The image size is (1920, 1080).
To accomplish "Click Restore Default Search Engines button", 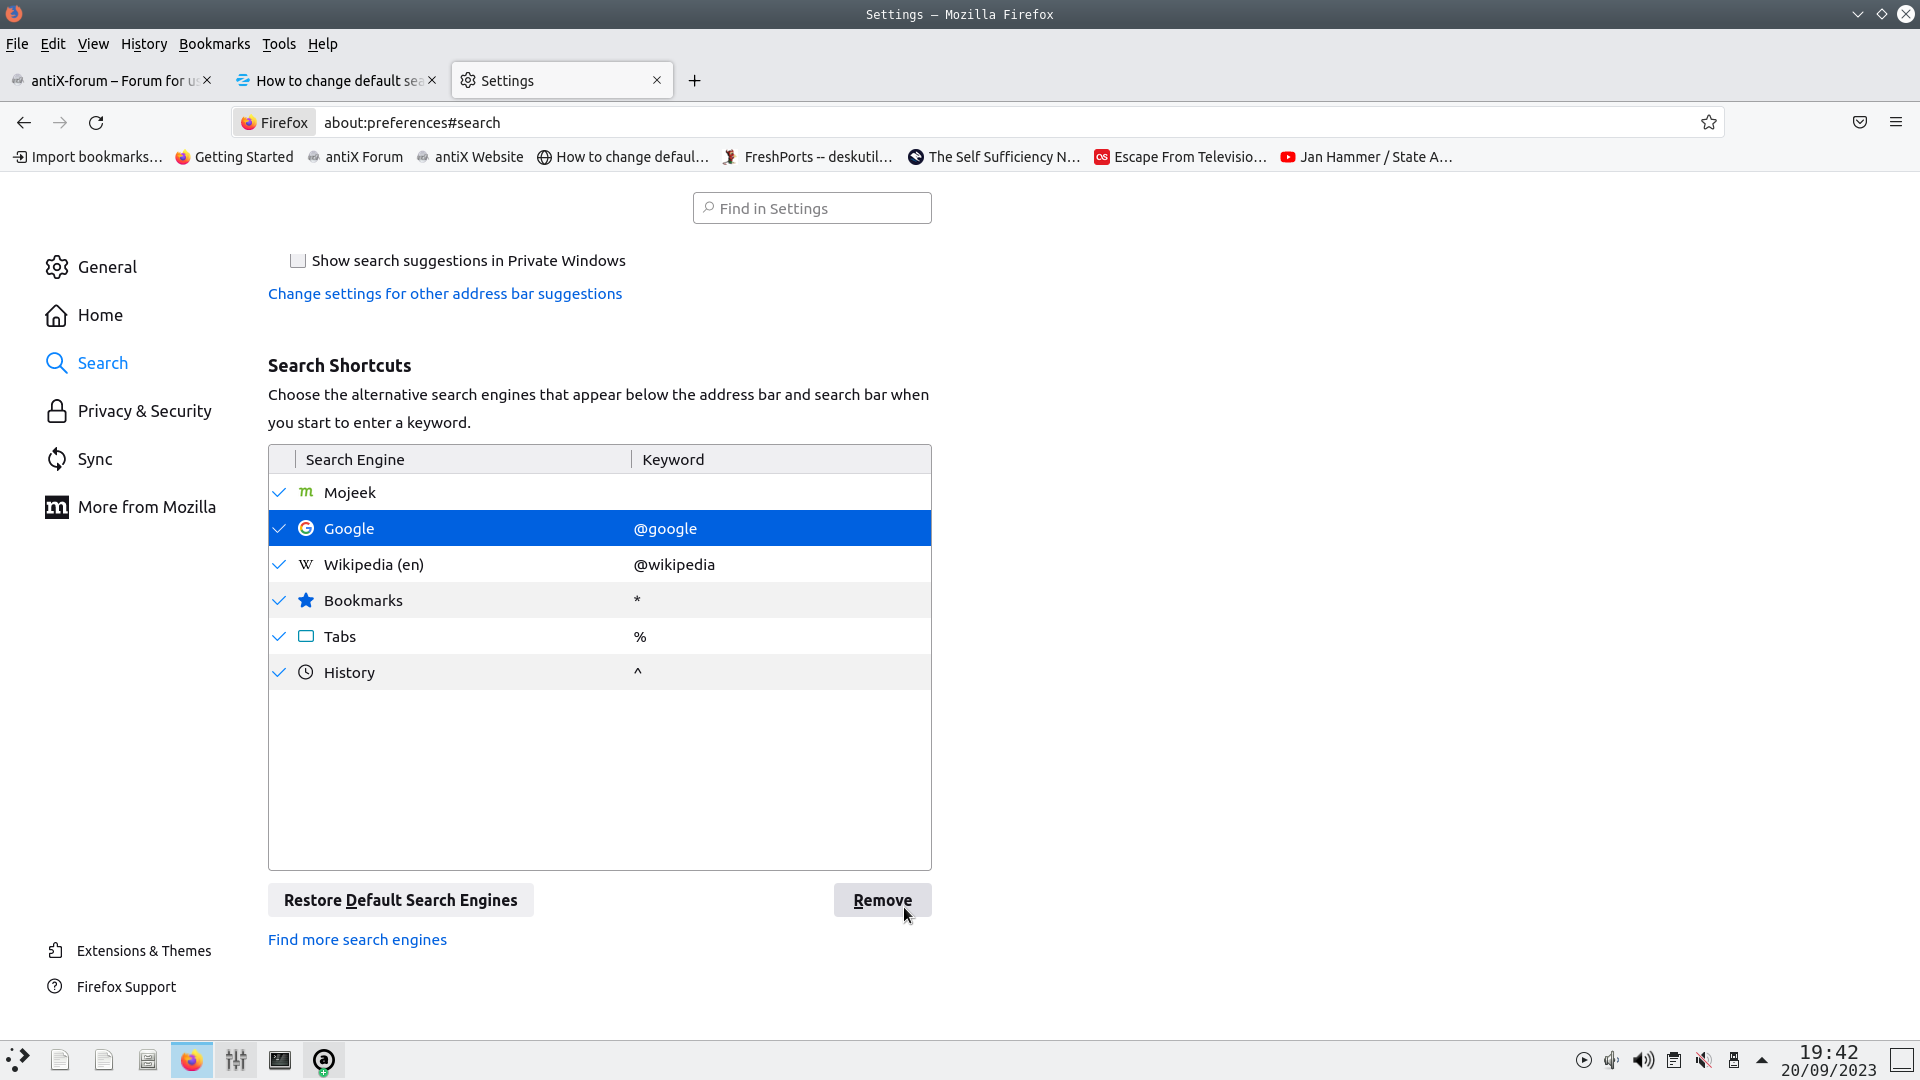I will [401, 900].
